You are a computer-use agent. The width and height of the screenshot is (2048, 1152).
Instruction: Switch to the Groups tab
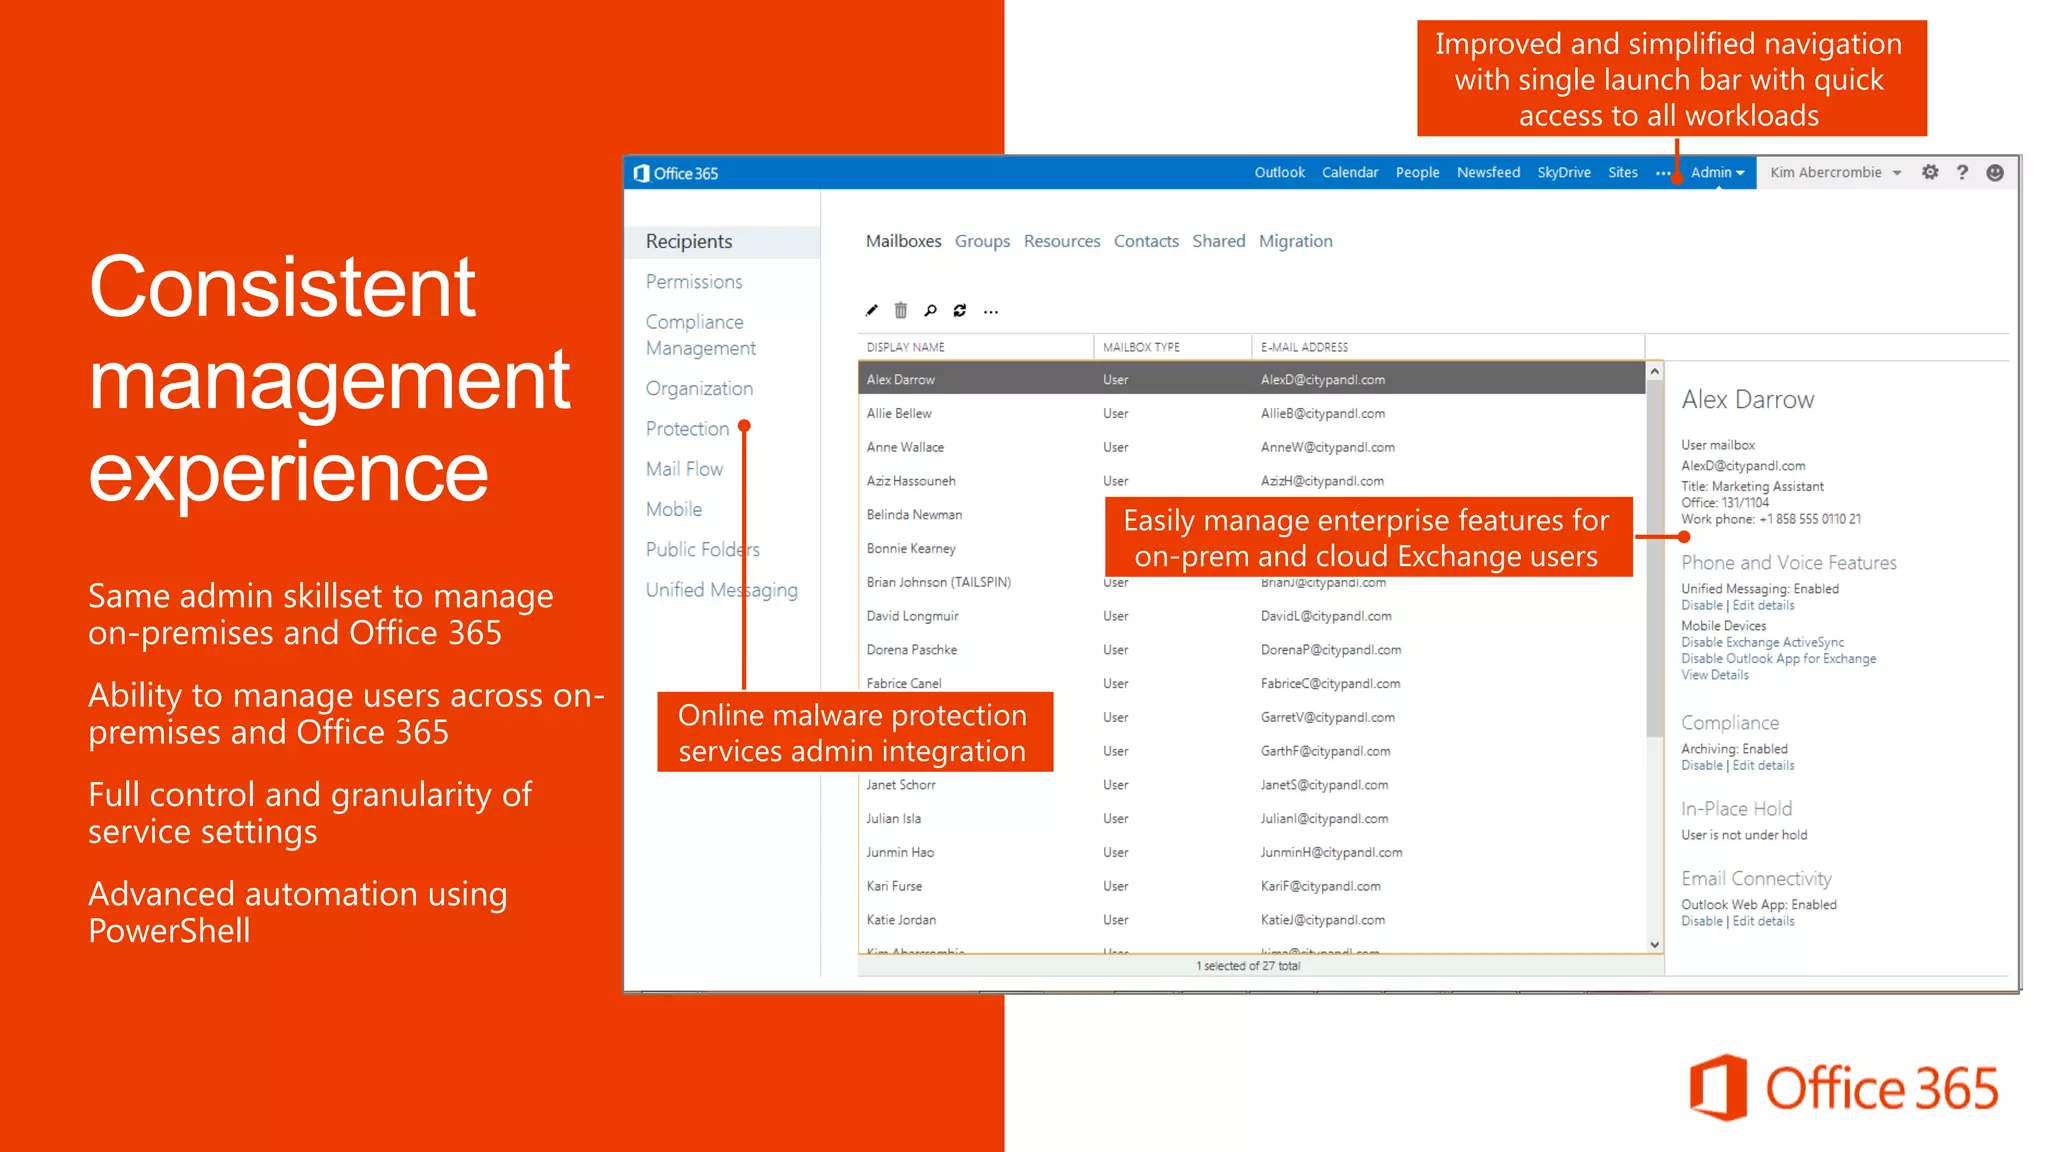982,241
